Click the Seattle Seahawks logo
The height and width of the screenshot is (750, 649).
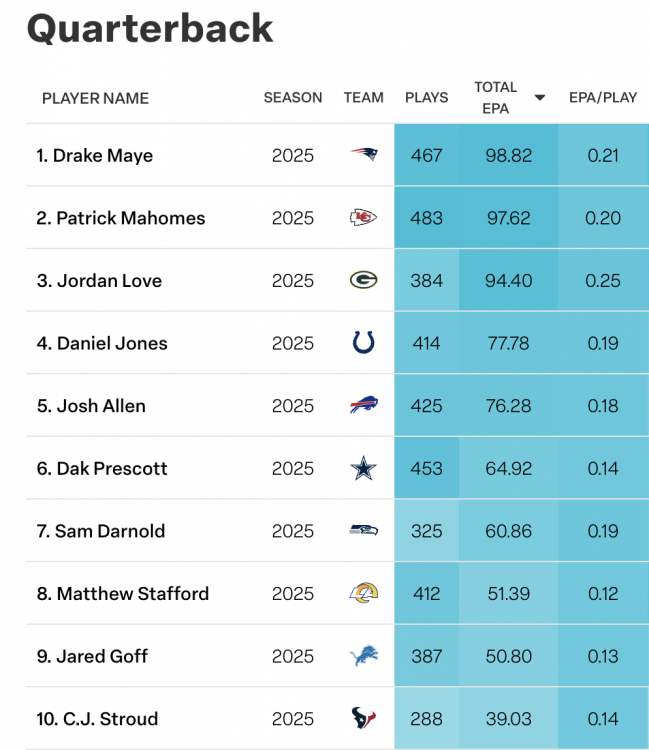coord(364,530)
